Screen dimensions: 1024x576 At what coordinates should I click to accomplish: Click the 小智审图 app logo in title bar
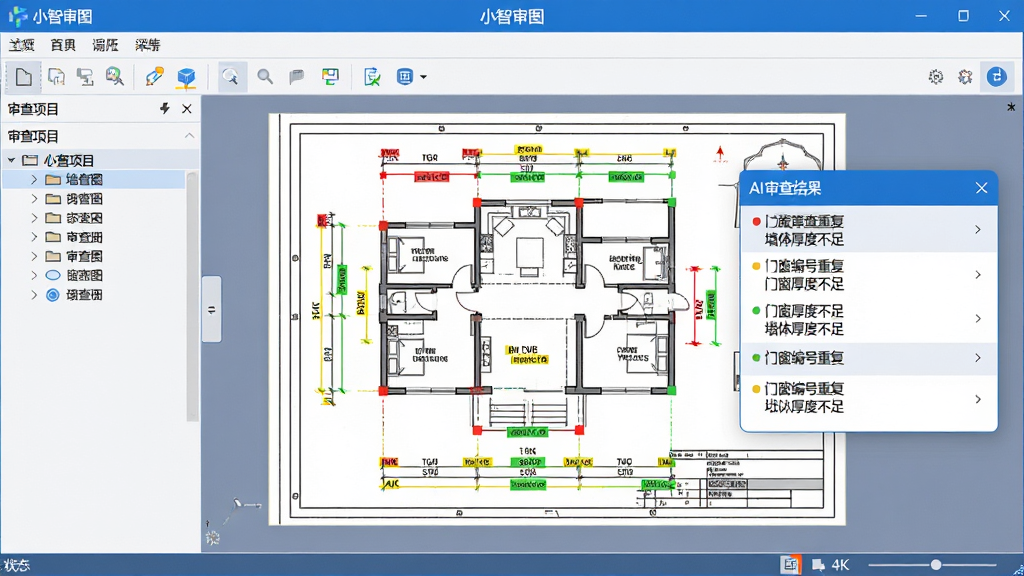coord(18,16)
